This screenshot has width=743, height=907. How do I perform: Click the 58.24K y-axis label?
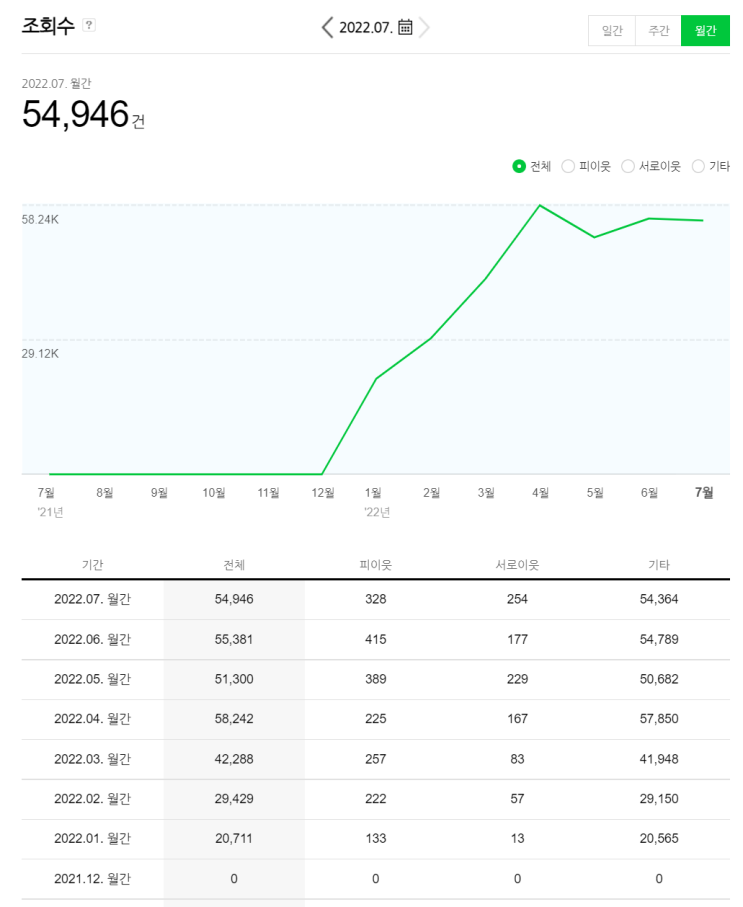pos(40,219)
